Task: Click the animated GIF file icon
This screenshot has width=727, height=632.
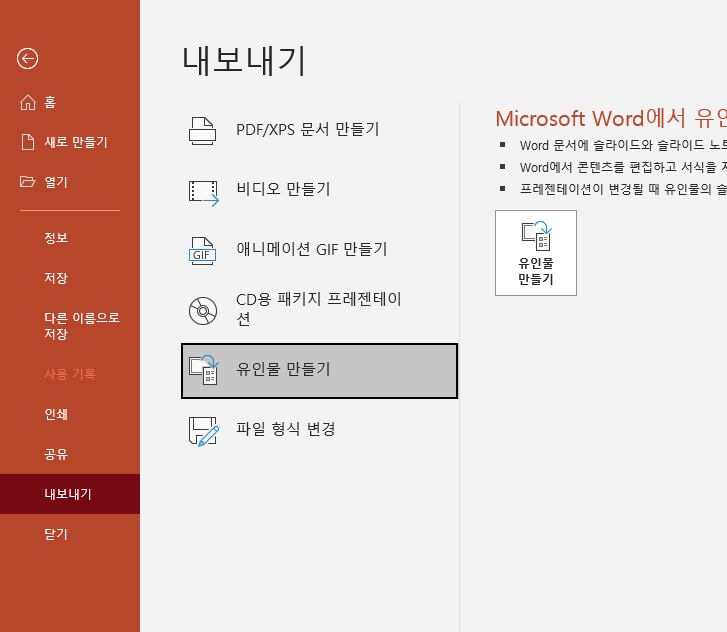Action: (202, 251)
